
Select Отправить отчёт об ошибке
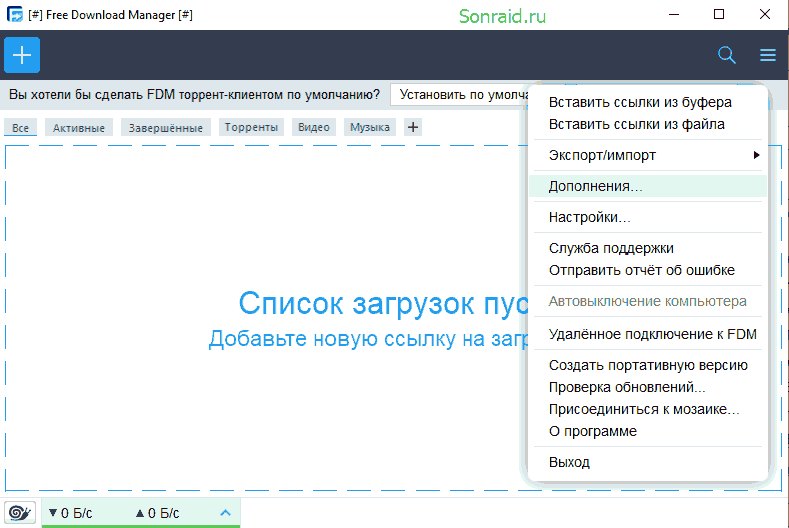[642, 270]
